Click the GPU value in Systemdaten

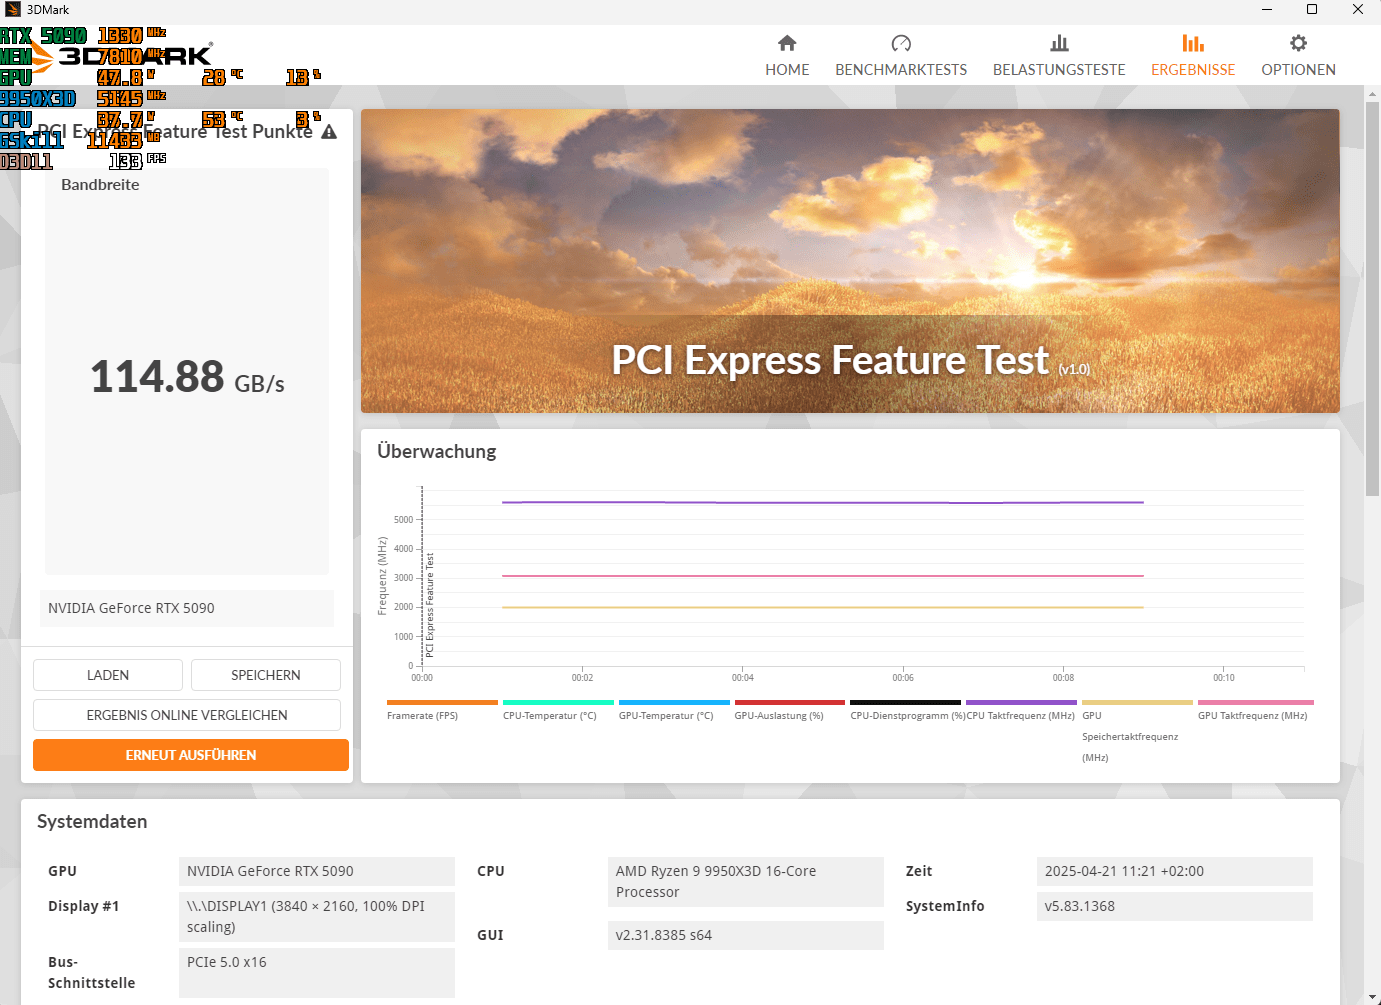point(317,871)
